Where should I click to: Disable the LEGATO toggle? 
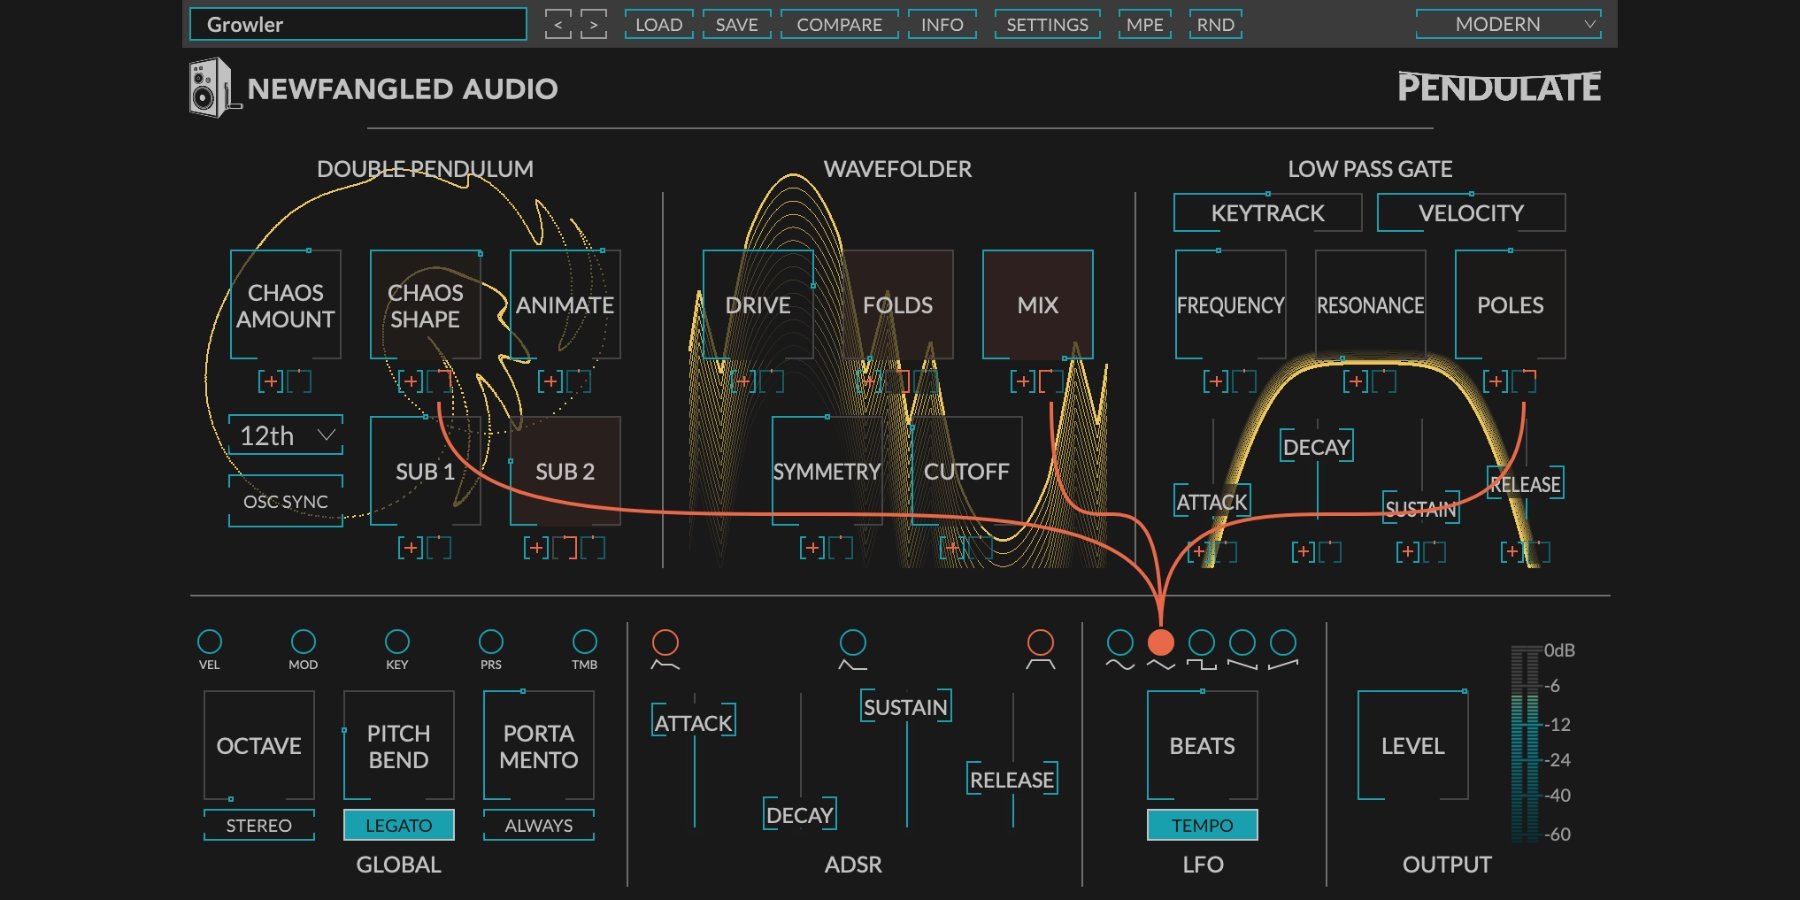point(398,825)
